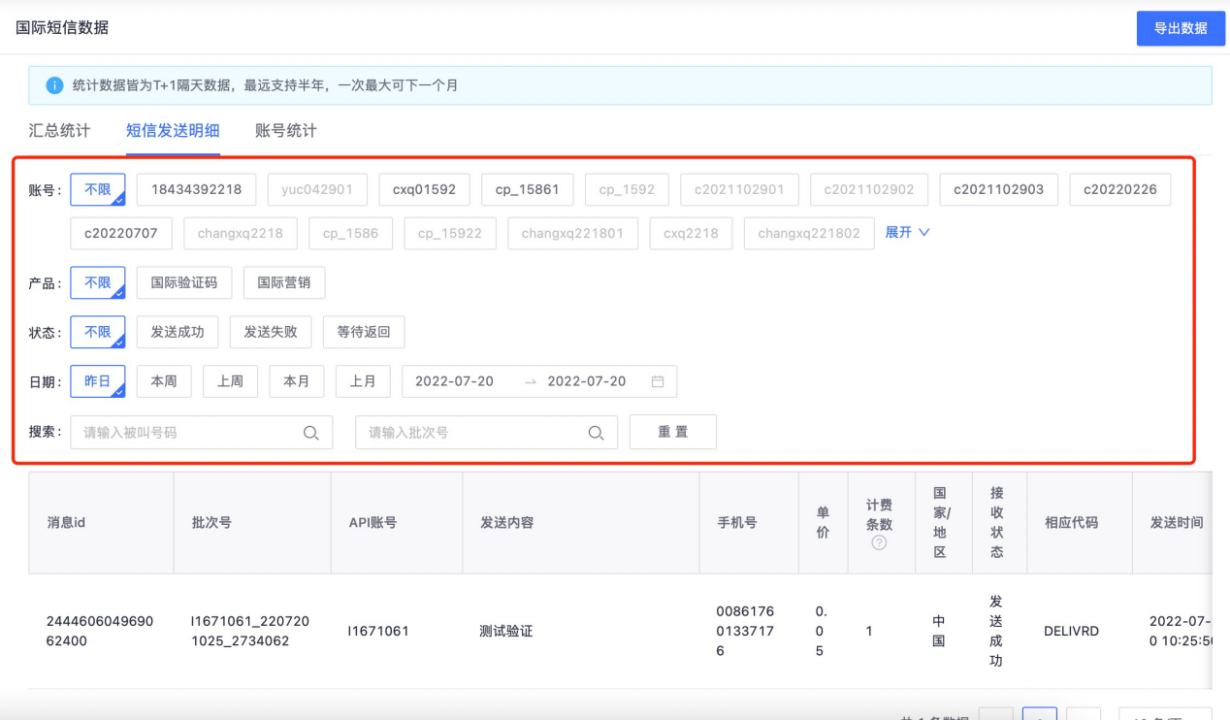Image resolution: width=1230 pixels, height=720 pixels.
Task: Click message id 244460604969062400 cell
Action: click(100, 631)
